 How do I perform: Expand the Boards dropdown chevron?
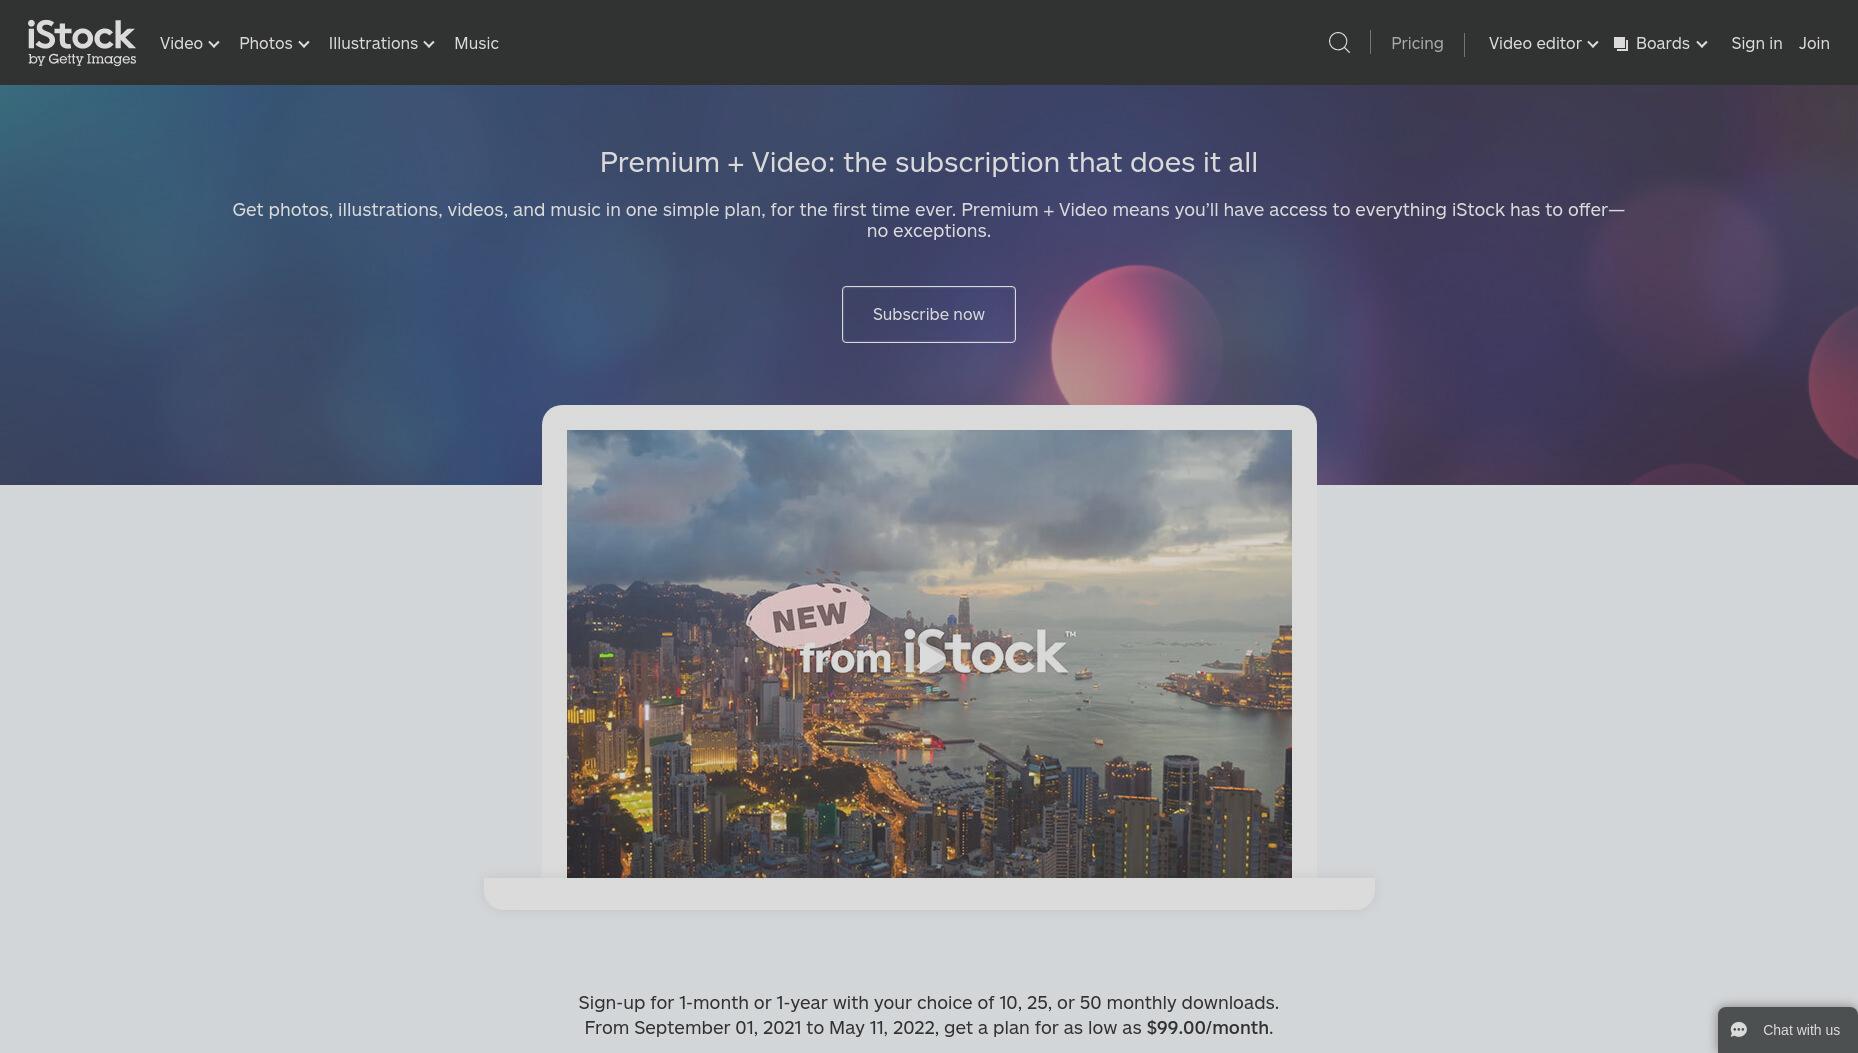coord(1701,44)
